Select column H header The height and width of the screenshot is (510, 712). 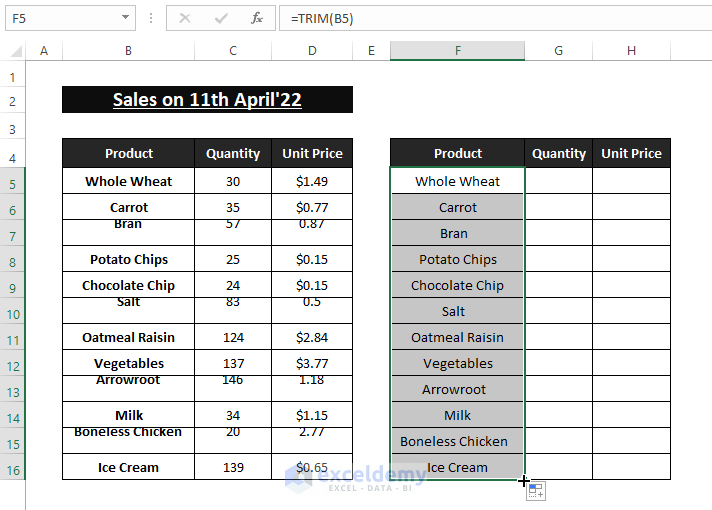631,51
